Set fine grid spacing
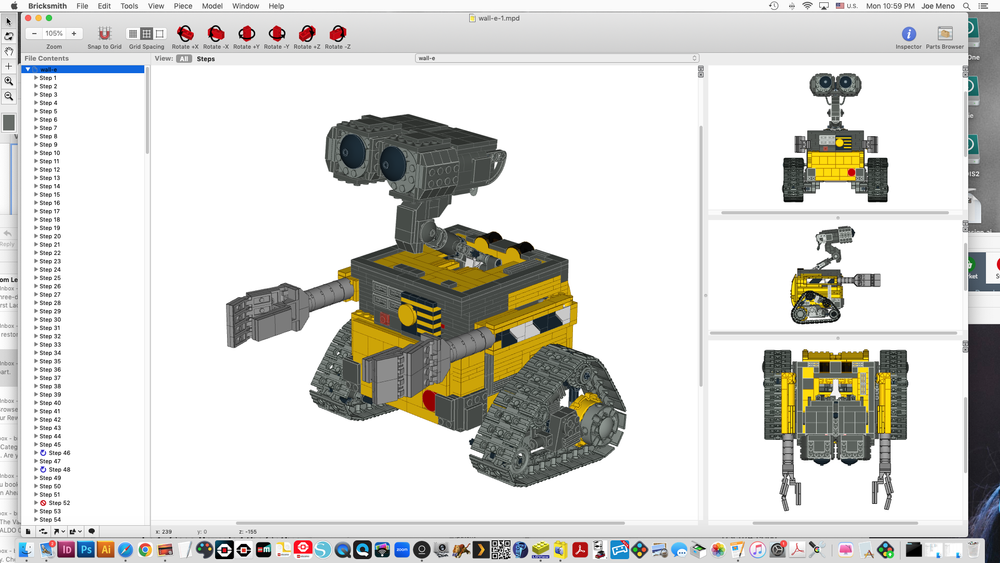The image size is (1000, 563). 133,34
